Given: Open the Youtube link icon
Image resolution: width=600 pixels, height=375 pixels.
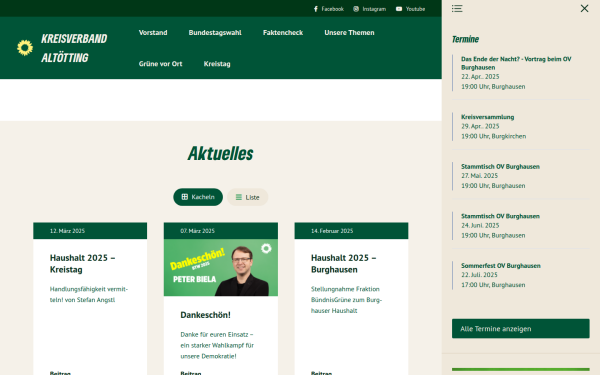Looking at the screenshot, I should (399, 9).
